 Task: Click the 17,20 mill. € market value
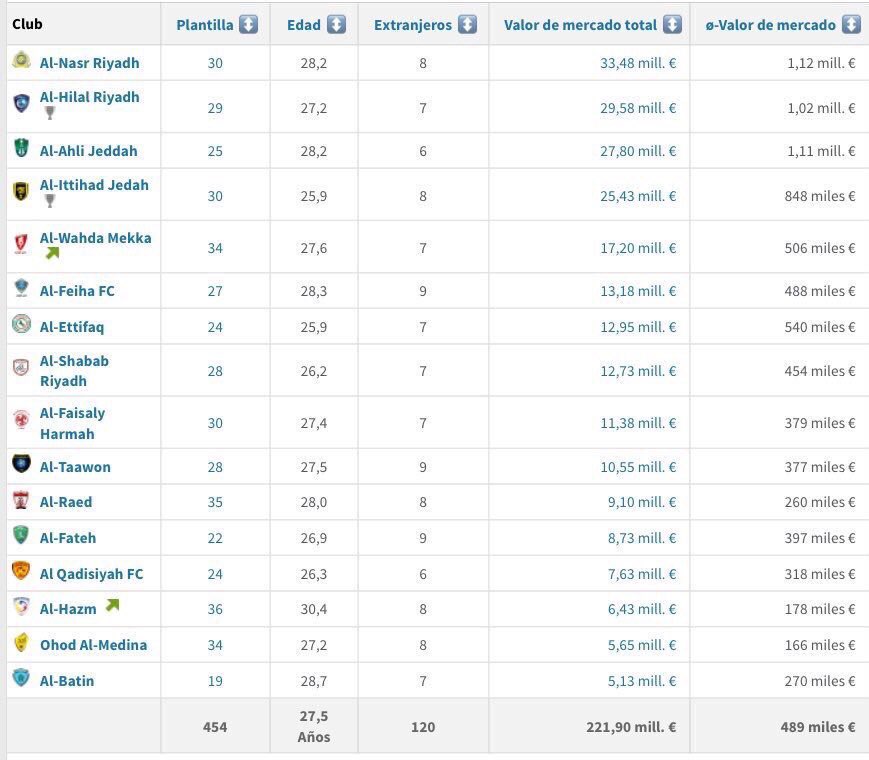pos(638,248)
